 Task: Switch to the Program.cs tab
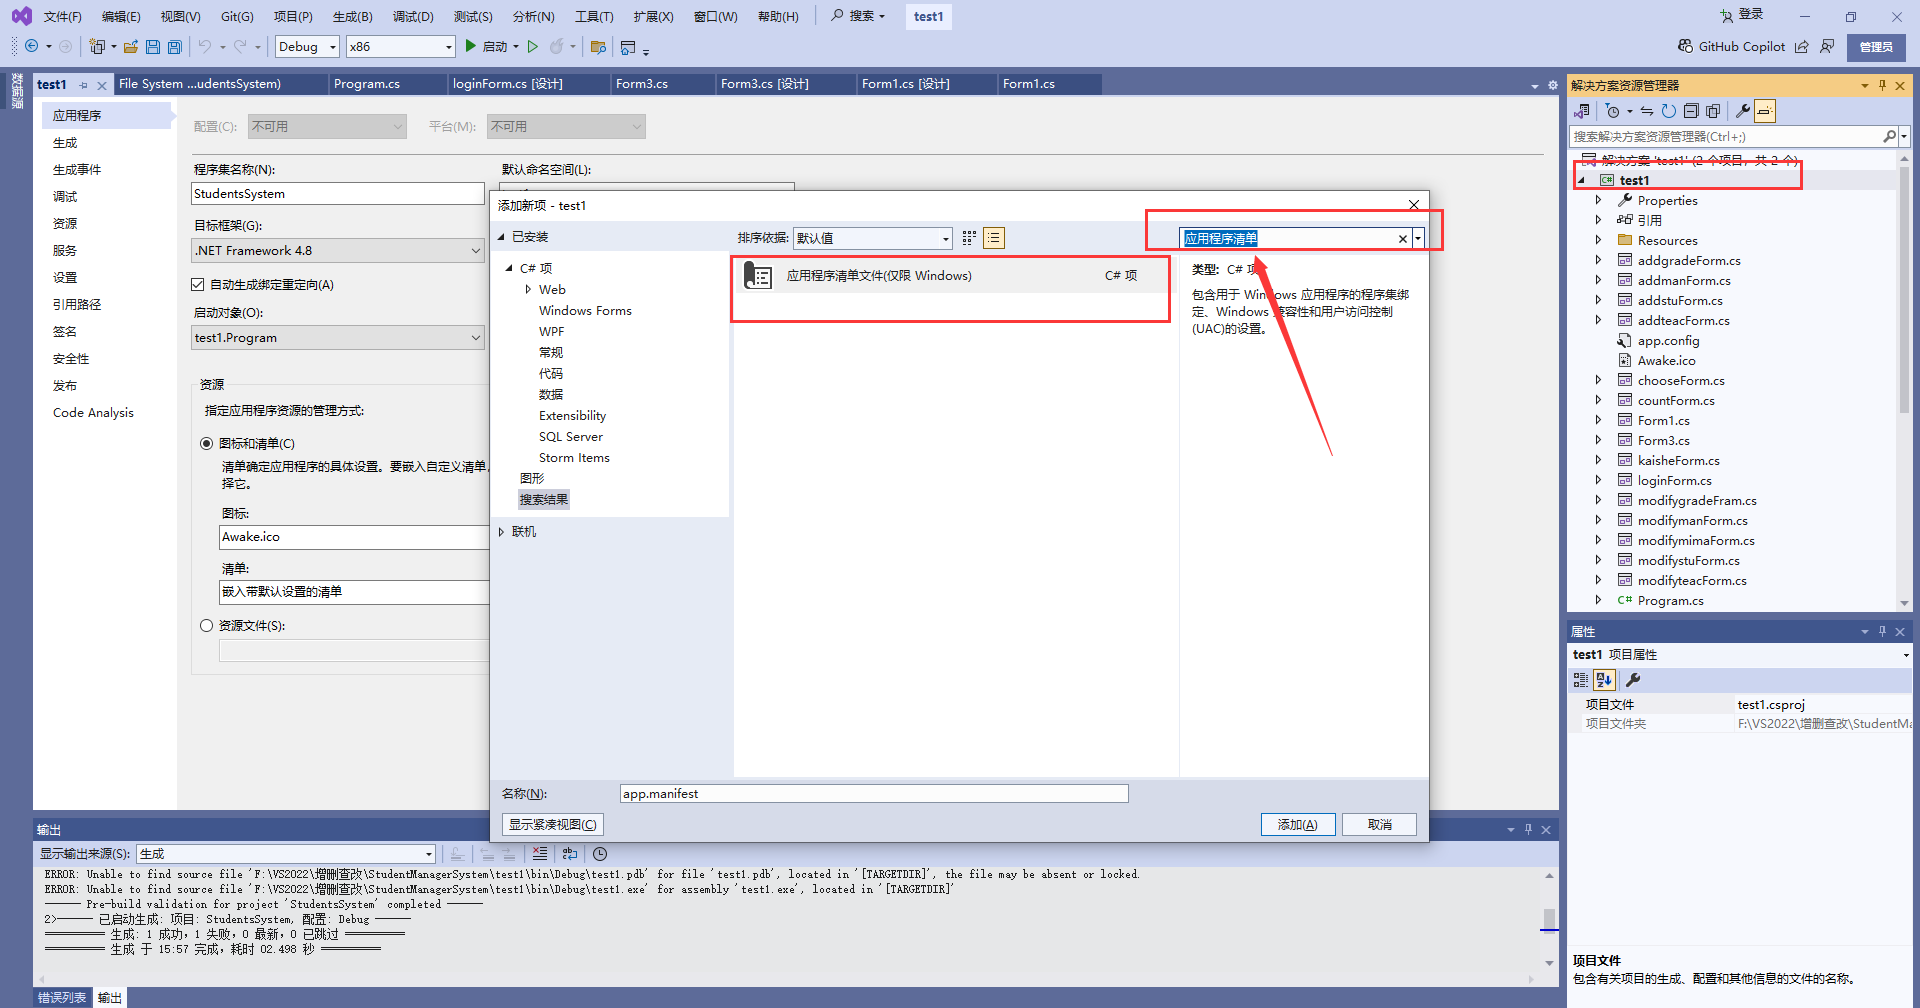[x=367, y=84]
